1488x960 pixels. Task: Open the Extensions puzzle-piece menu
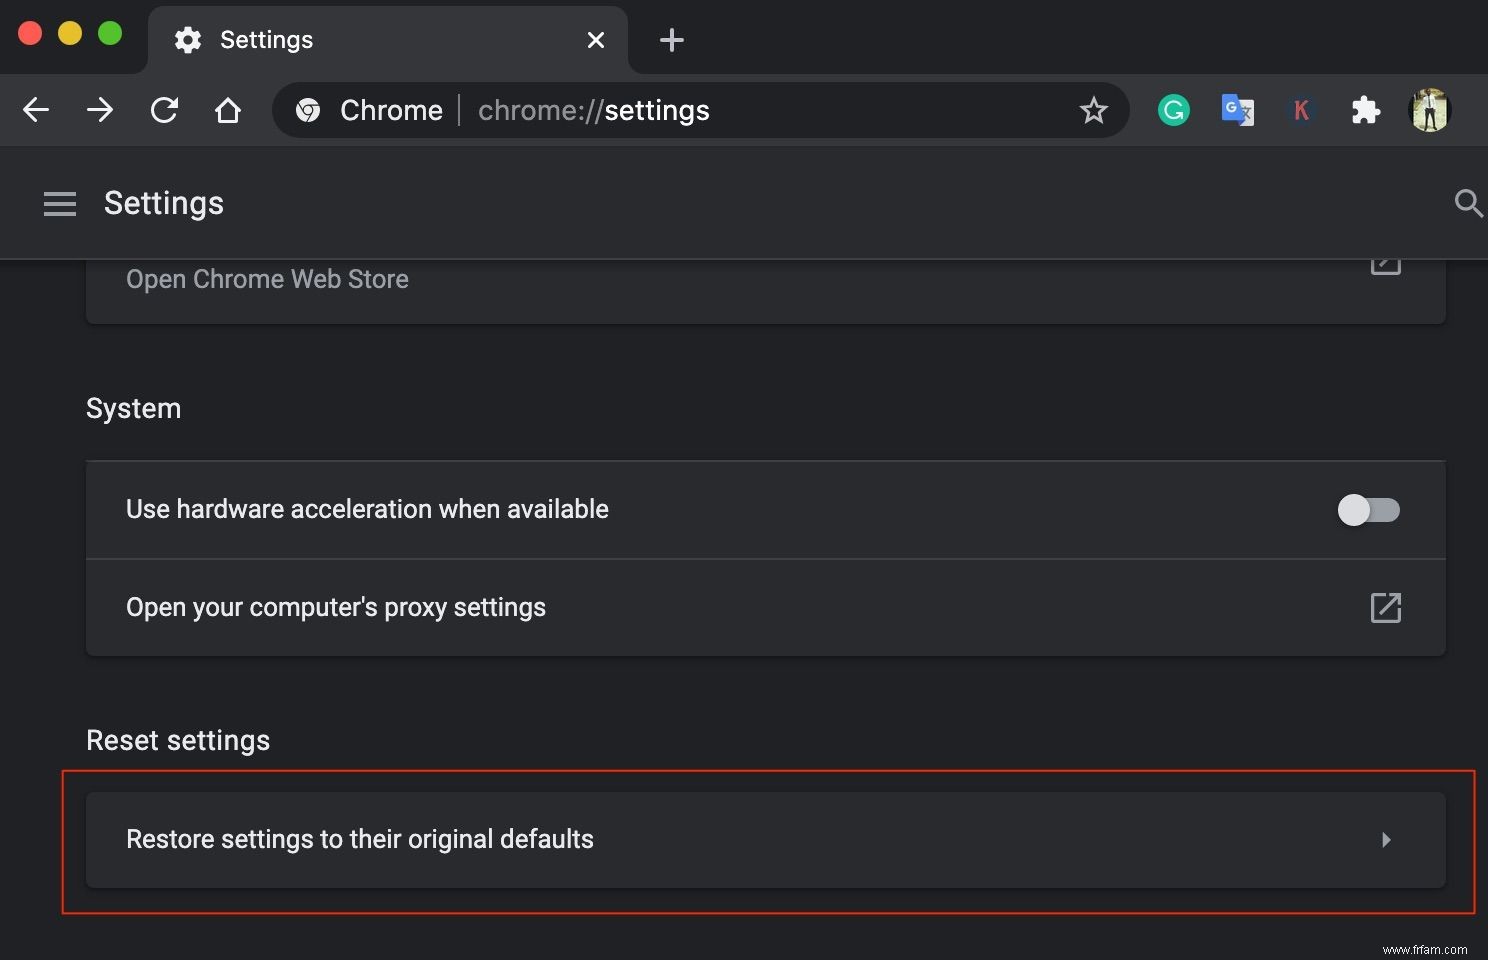click(x=1366, y=110)
